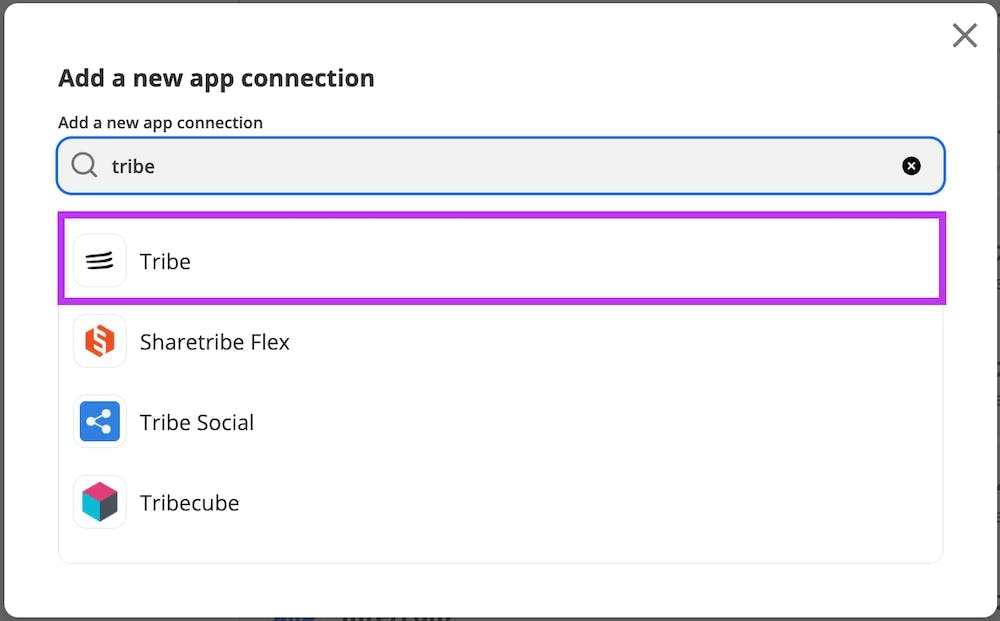This screenshot has width=1000, height=621.
Task: Pick the Tribe Social label
Action: coord(197,422)
